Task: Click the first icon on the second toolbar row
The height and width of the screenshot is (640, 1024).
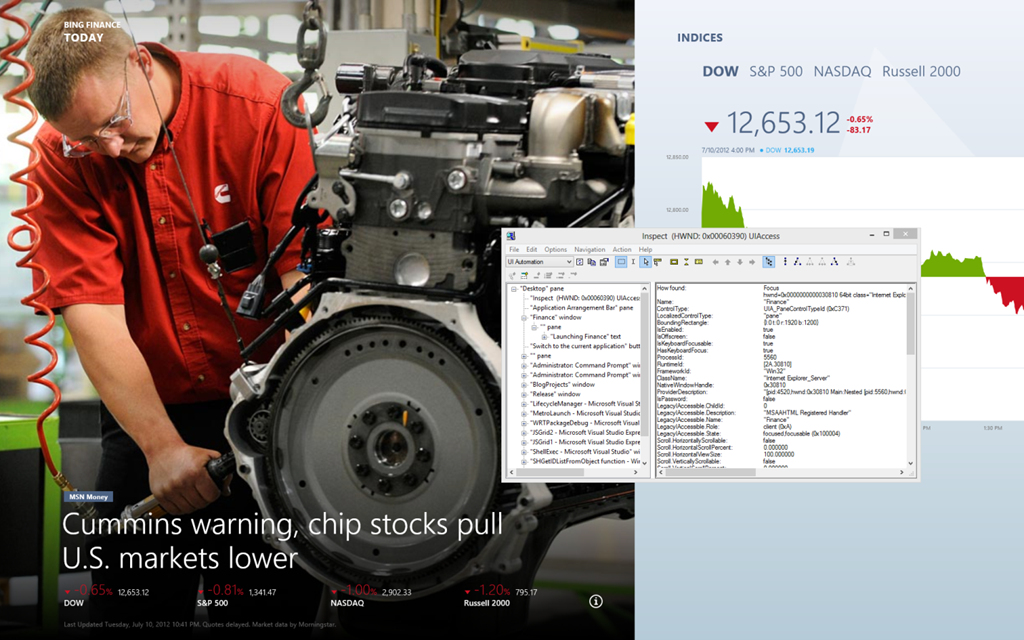Action: (512, 276)
